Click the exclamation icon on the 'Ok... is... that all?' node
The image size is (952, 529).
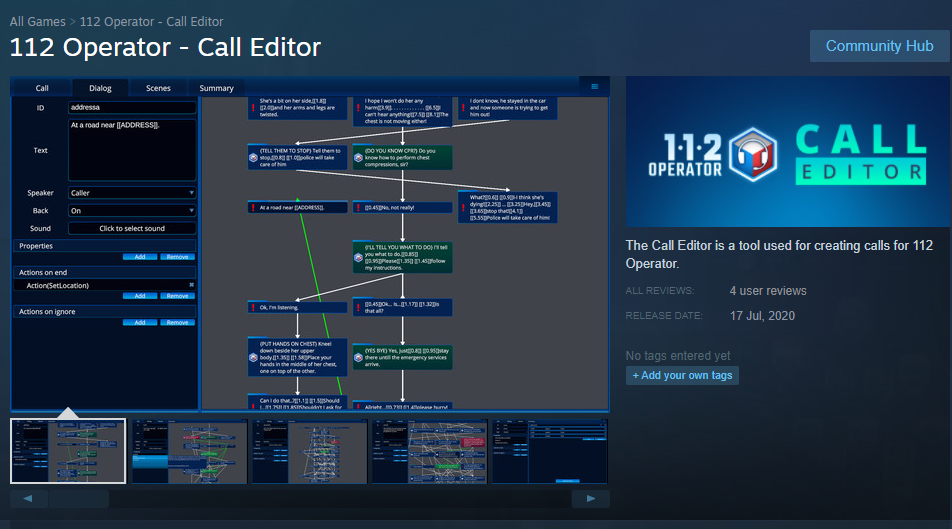pyautogui.click(x=358, y=307)
